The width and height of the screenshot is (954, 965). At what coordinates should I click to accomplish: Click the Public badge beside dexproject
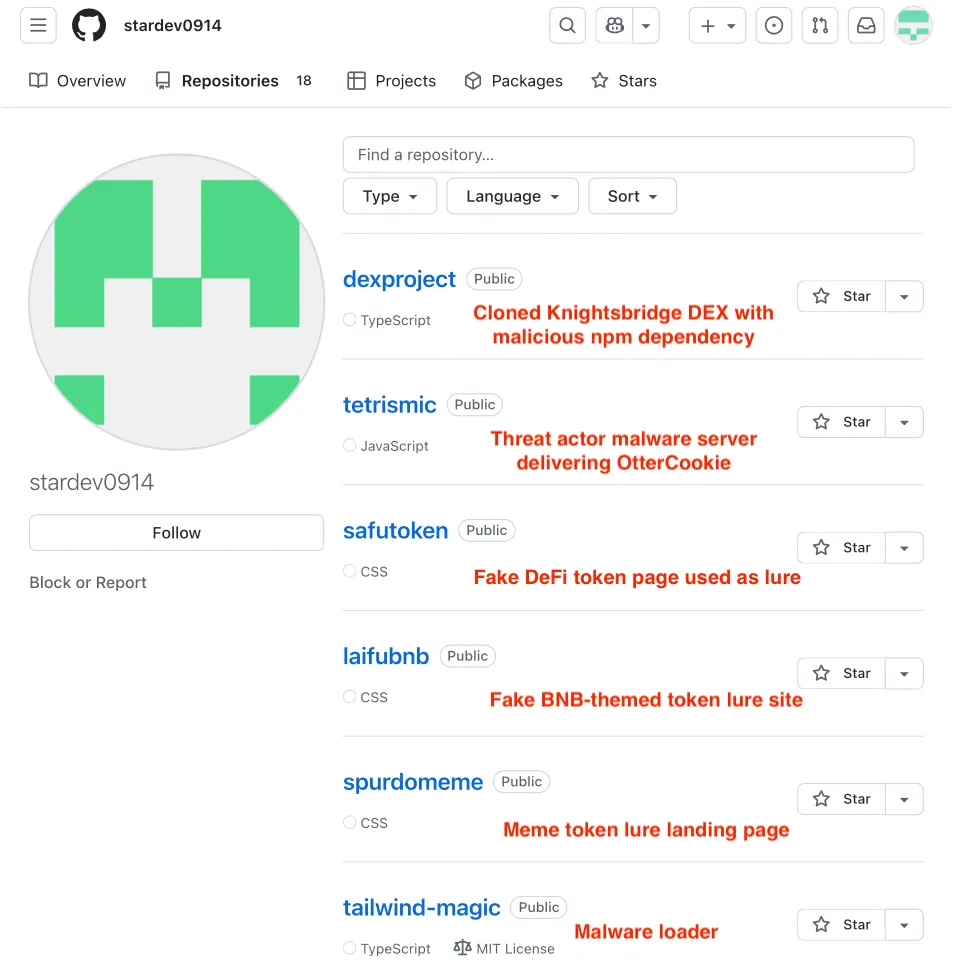coord(494,279)
